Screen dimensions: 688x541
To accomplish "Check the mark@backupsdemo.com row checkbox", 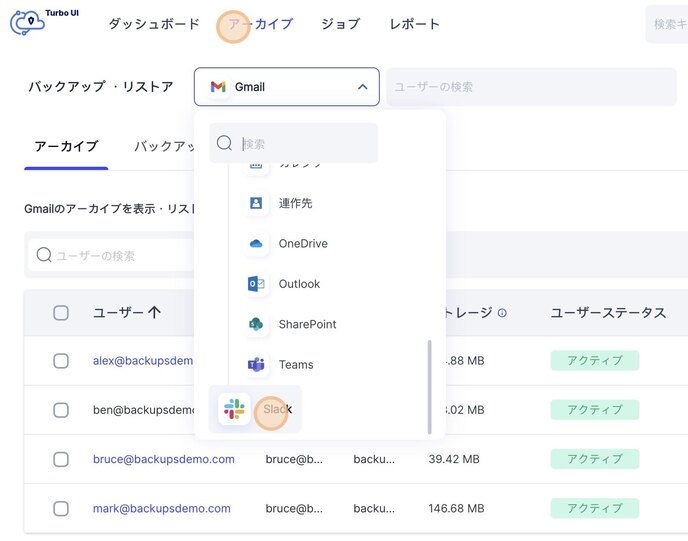I will click(61, 509).
